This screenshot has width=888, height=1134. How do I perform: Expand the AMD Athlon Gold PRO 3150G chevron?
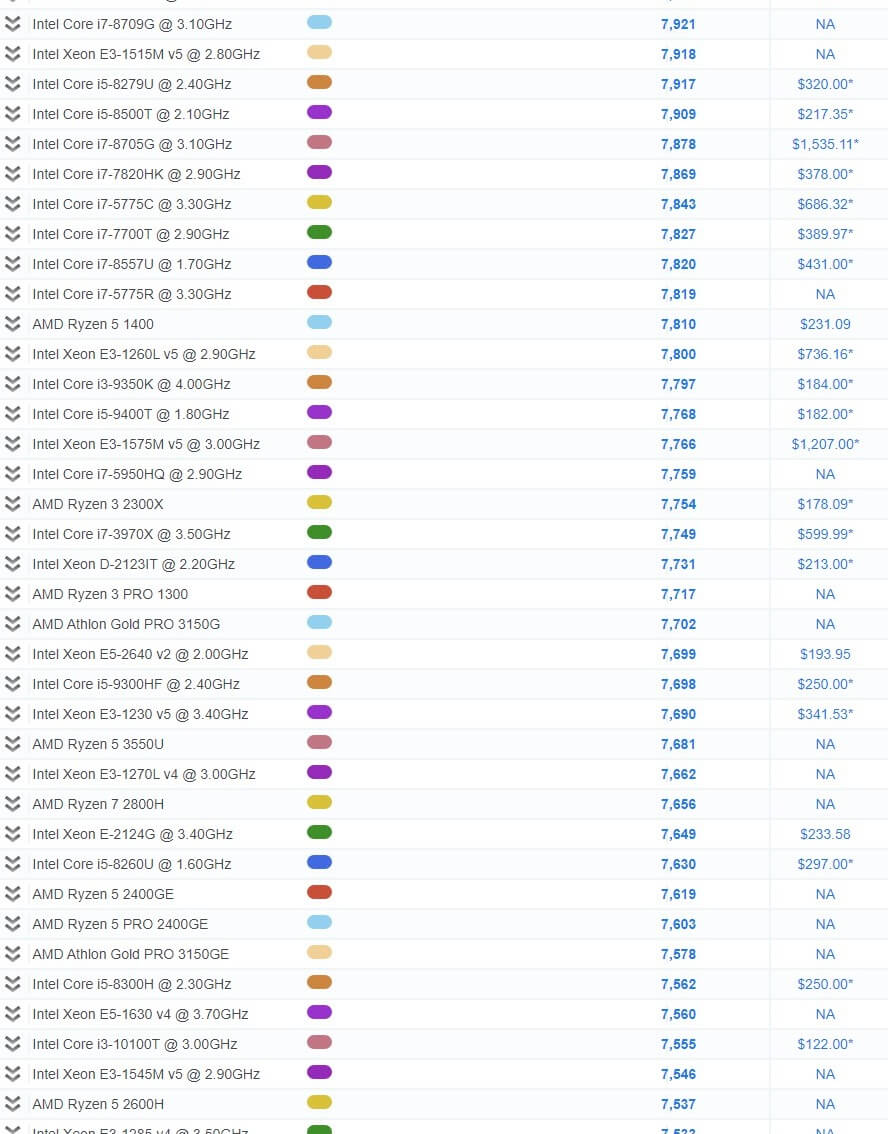pos(12,624)
